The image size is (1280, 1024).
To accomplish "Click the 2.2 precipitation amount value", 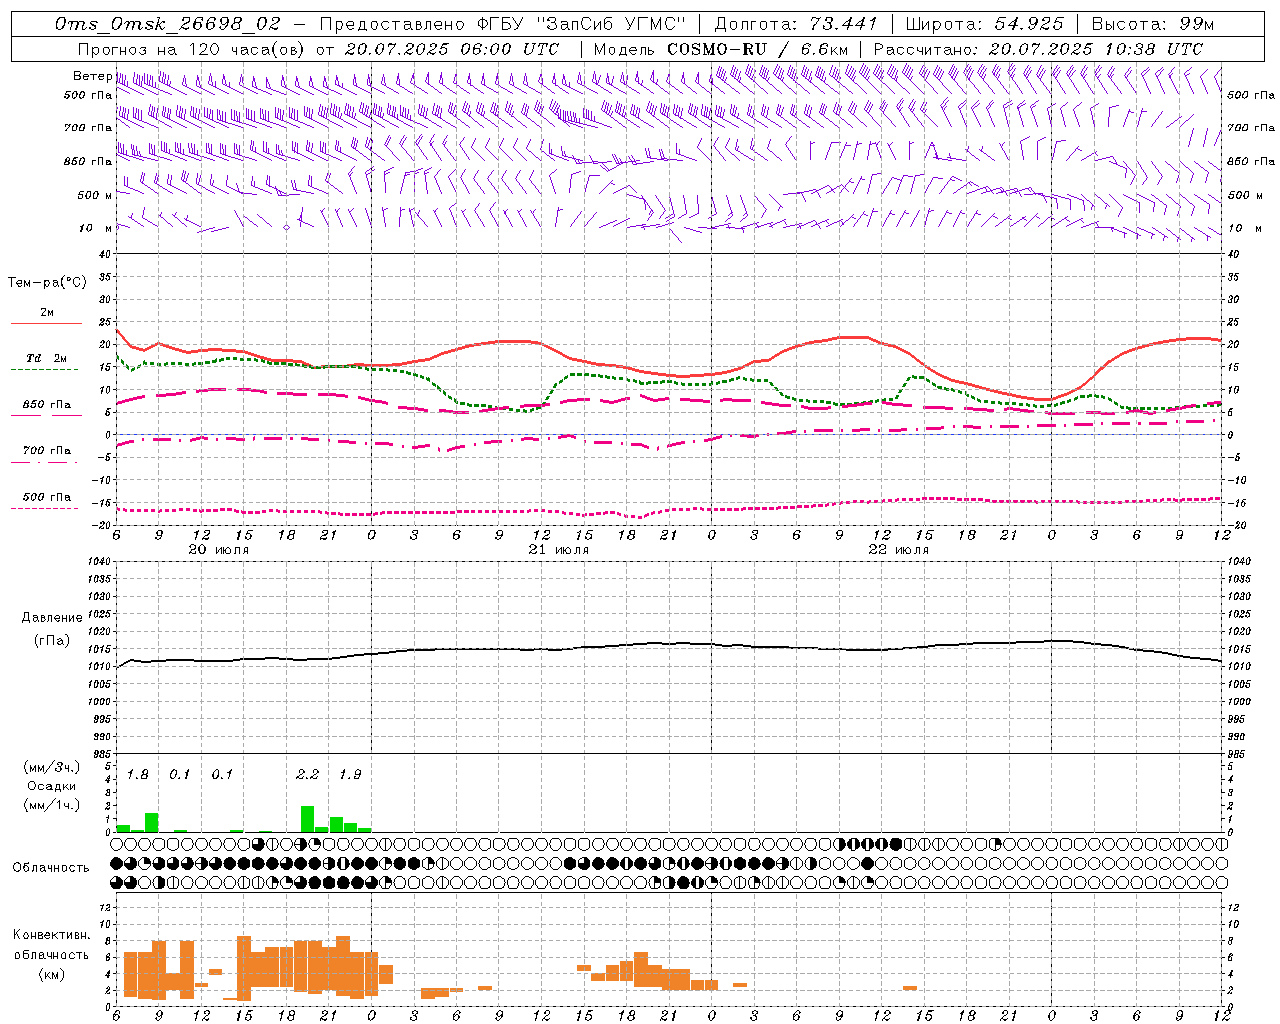I will 307,775.
